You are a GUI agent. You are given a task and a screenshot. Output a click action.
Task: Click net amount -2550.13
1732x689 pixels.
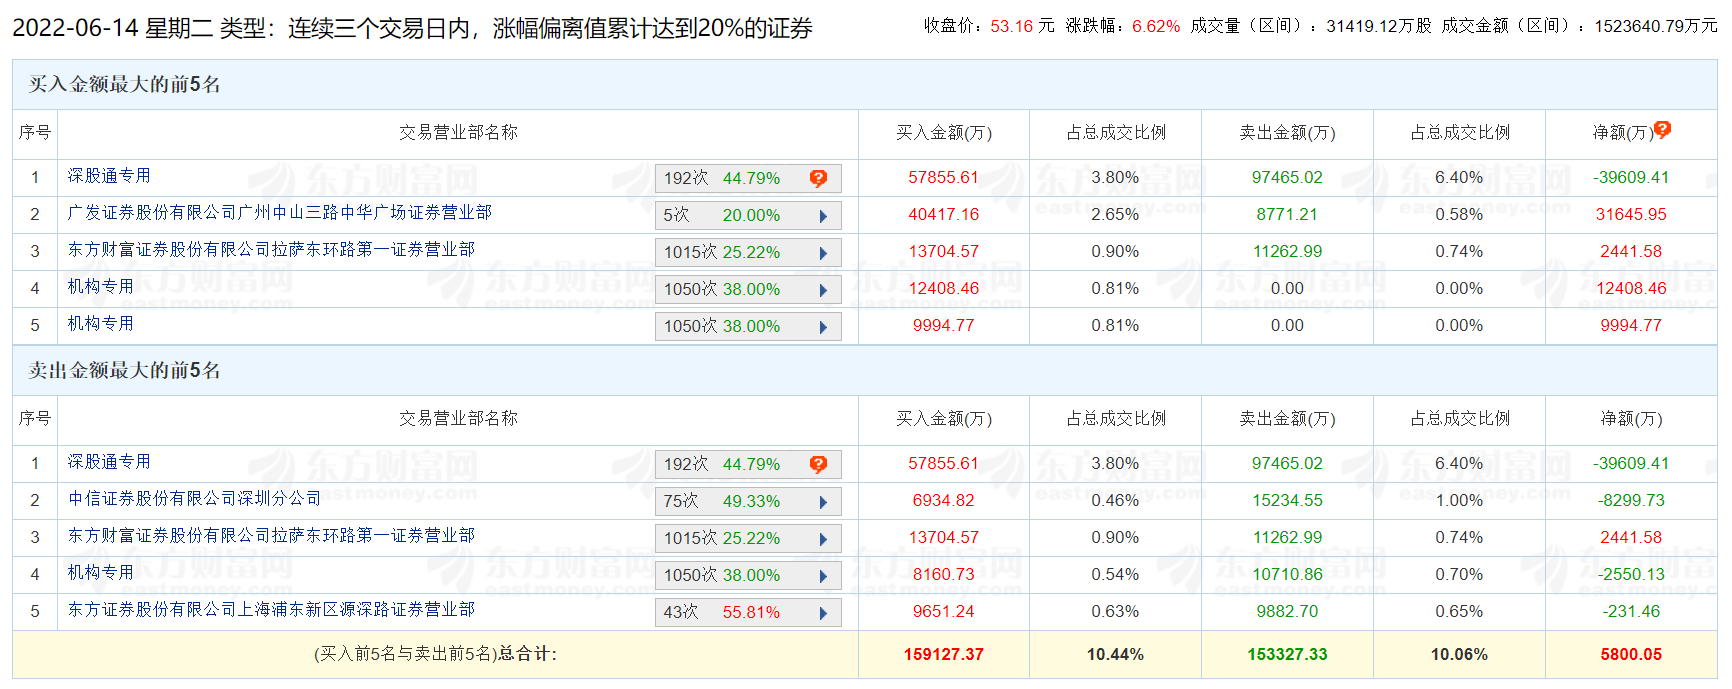1631,575
